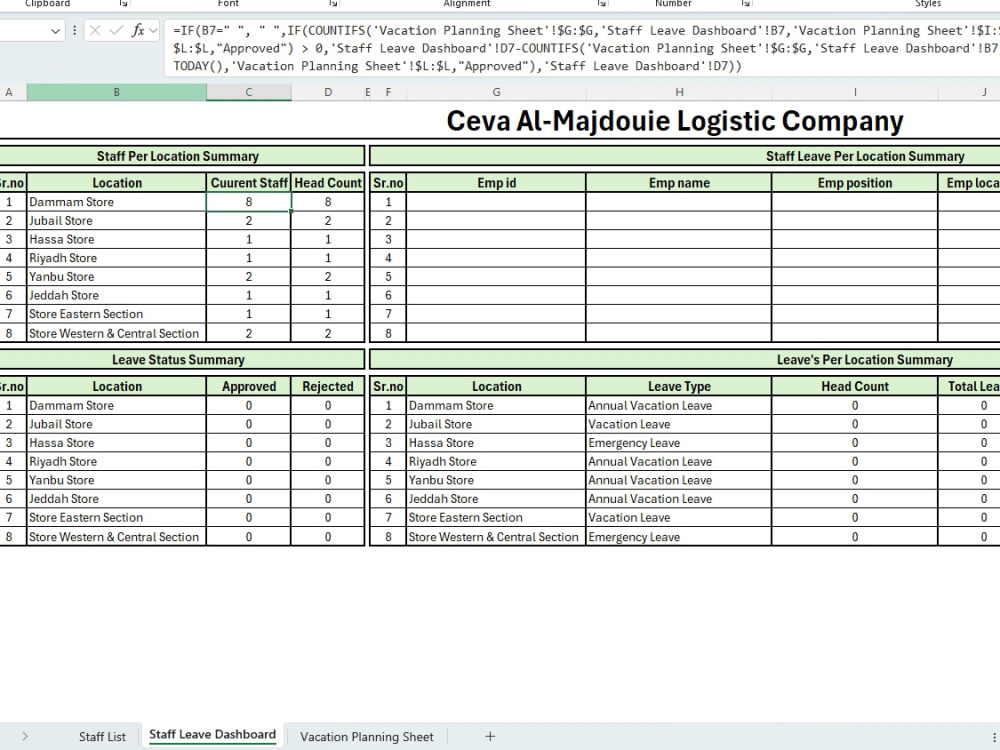Image resolution: width=1000 pixels, height=750 pixels.
Task: Select the Head Count header in Staff Per Location table
Action: click(328, 183)
